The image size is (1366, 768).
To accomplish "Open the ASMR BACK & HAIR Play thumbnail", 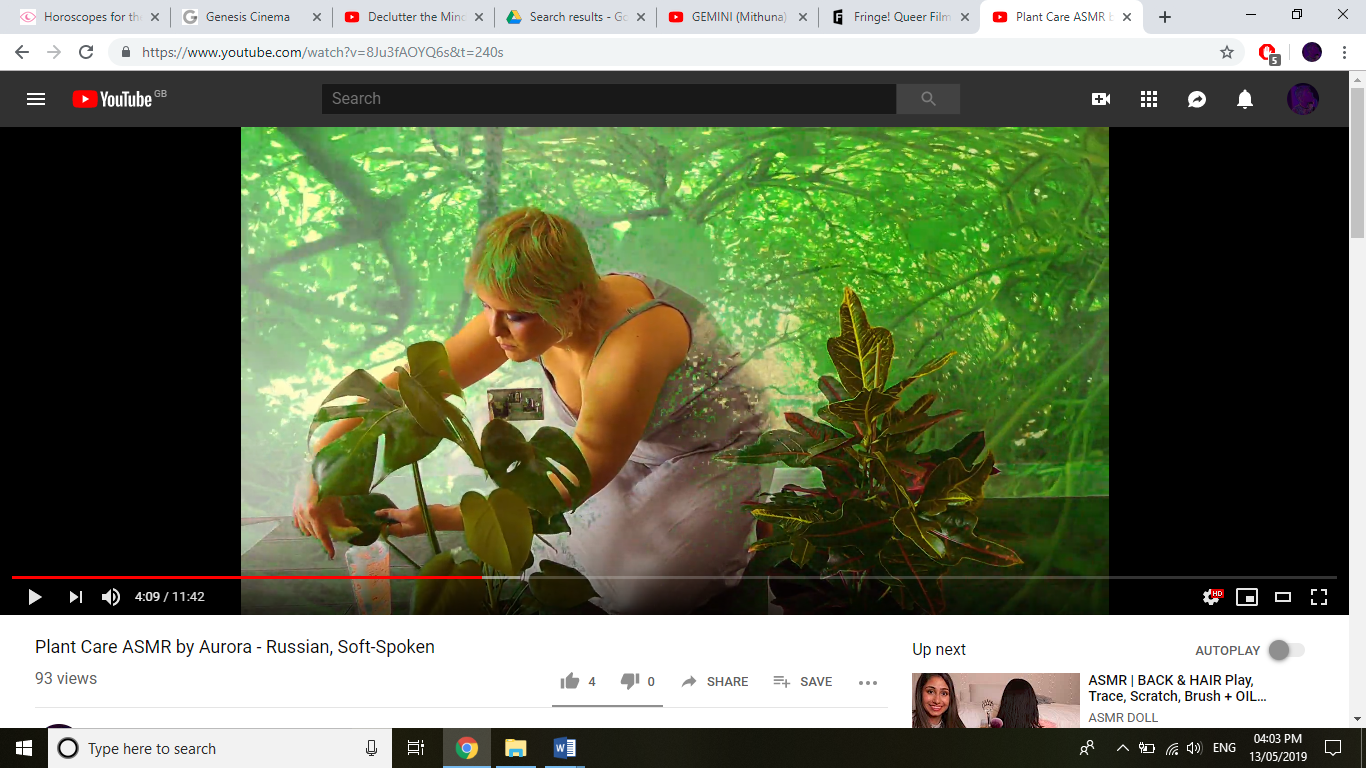I will pos(996,700).
